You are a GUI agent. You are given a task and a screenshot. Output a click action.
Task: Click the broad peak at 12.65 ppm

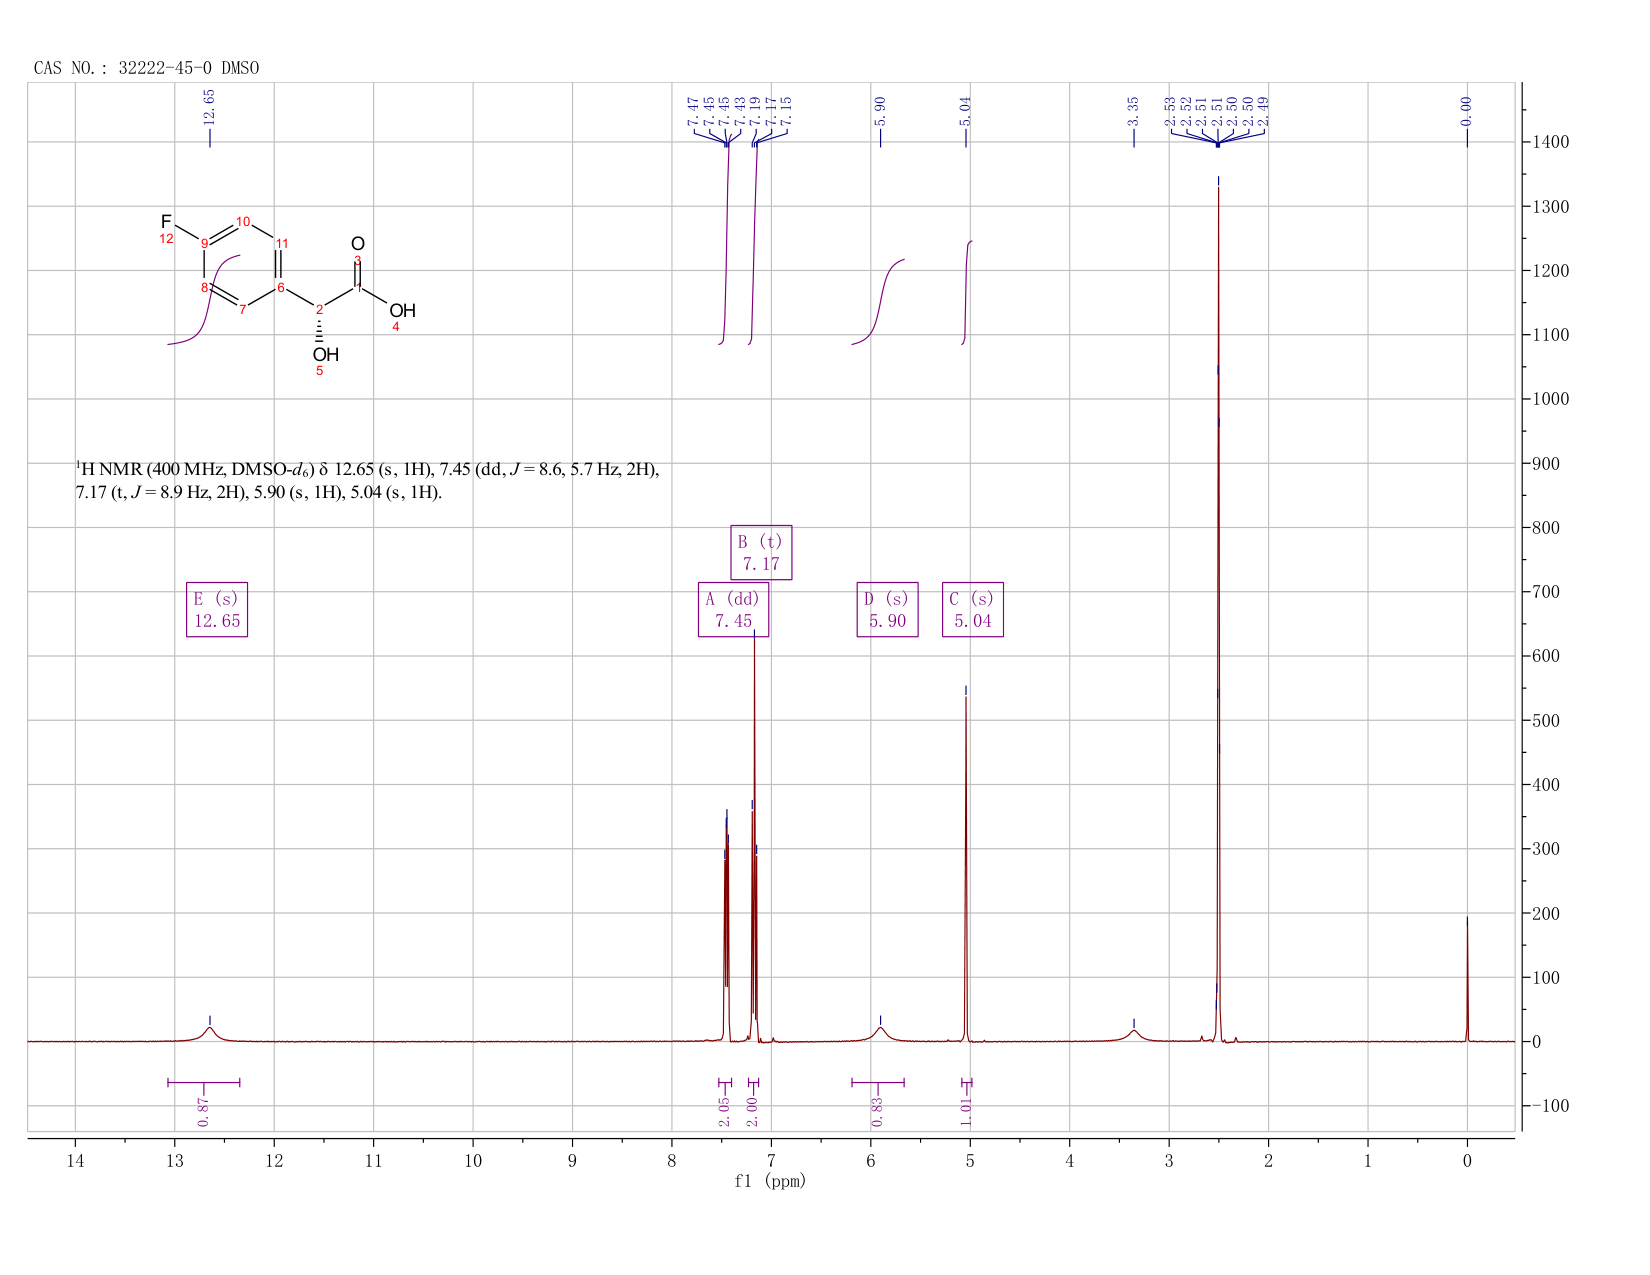[x=209, y=1033]
